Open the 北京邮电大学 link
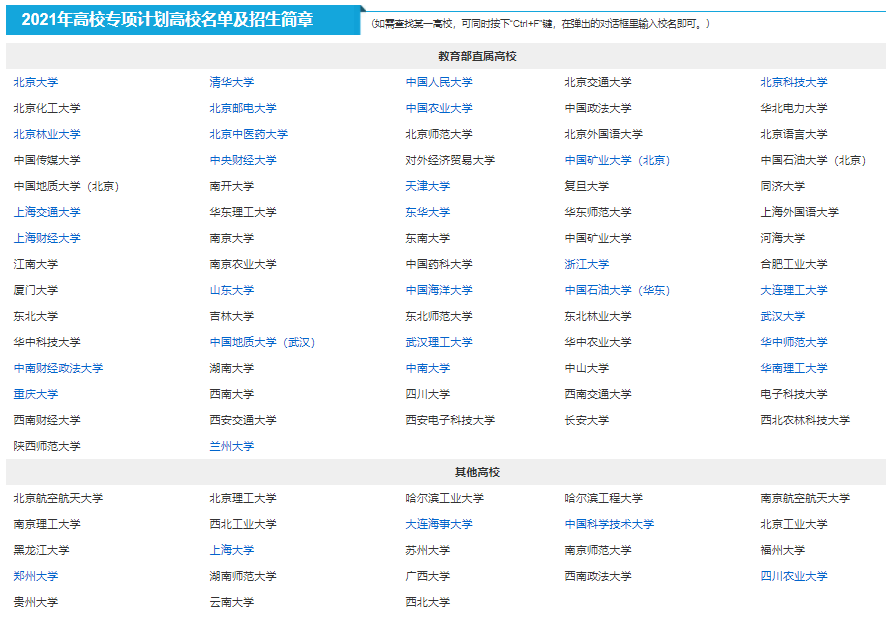 click(243, 108)
